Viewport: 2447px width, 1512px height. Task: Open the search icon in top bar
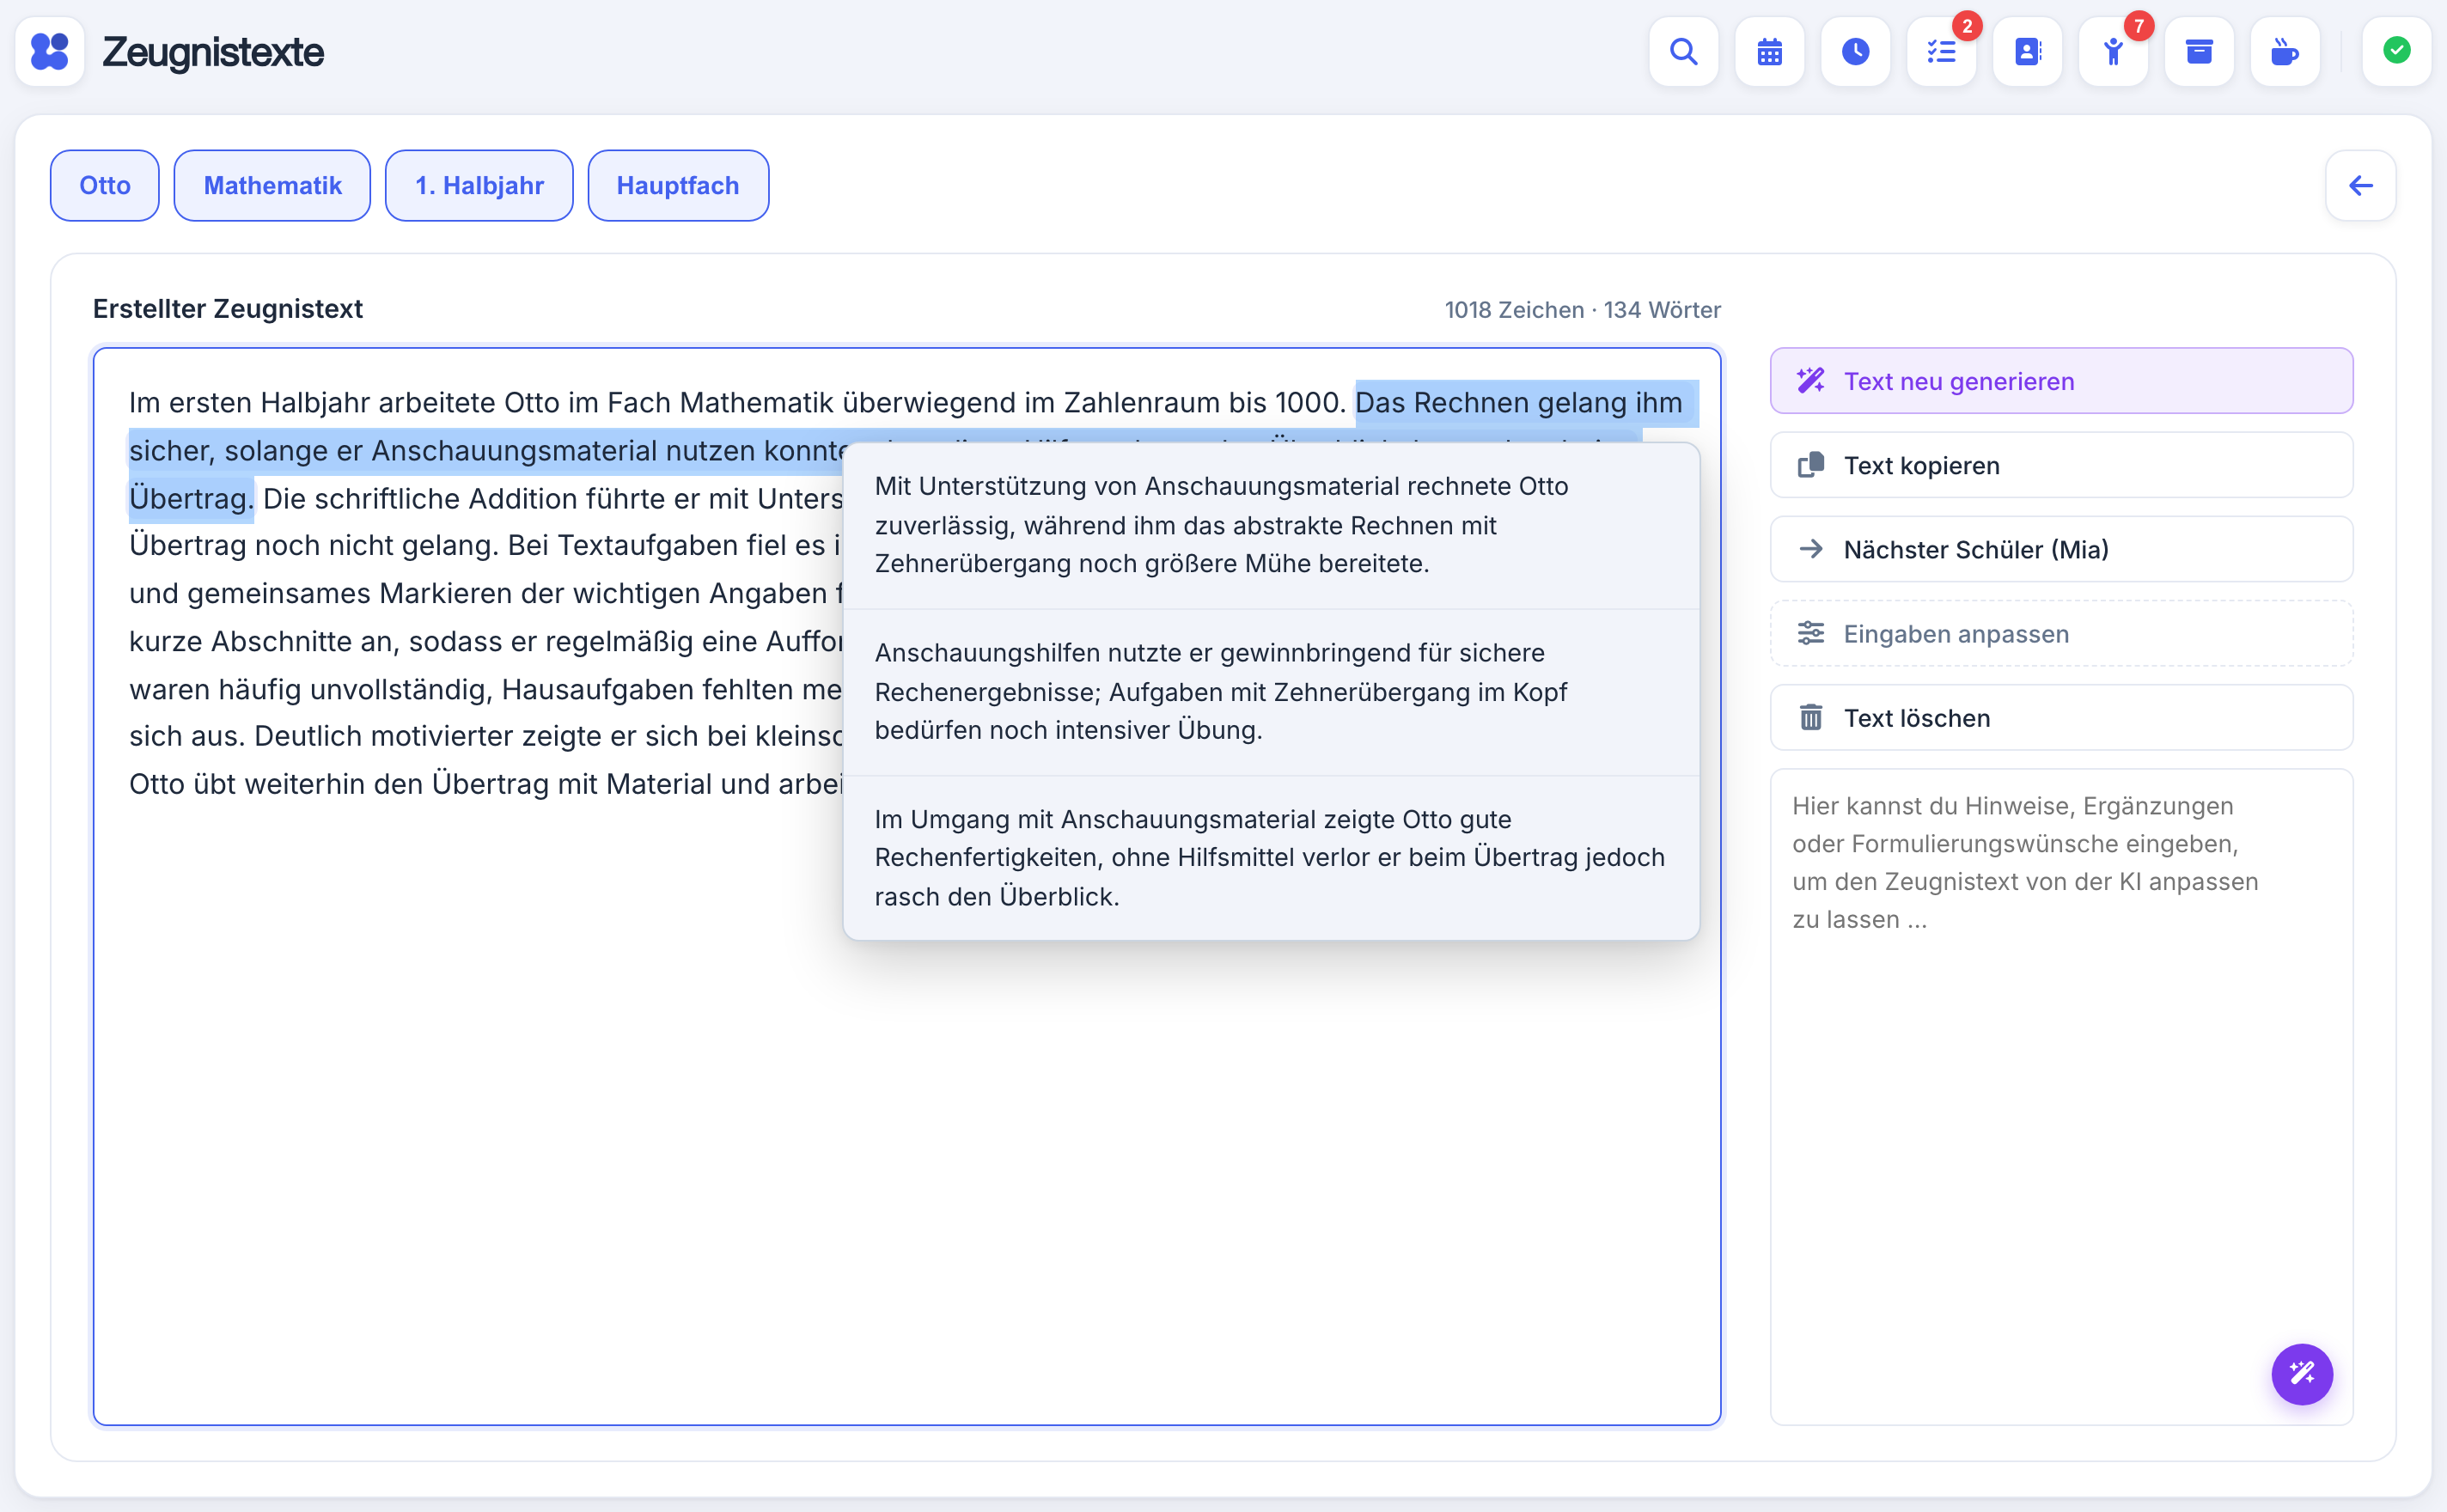[x=1684, y=51]
